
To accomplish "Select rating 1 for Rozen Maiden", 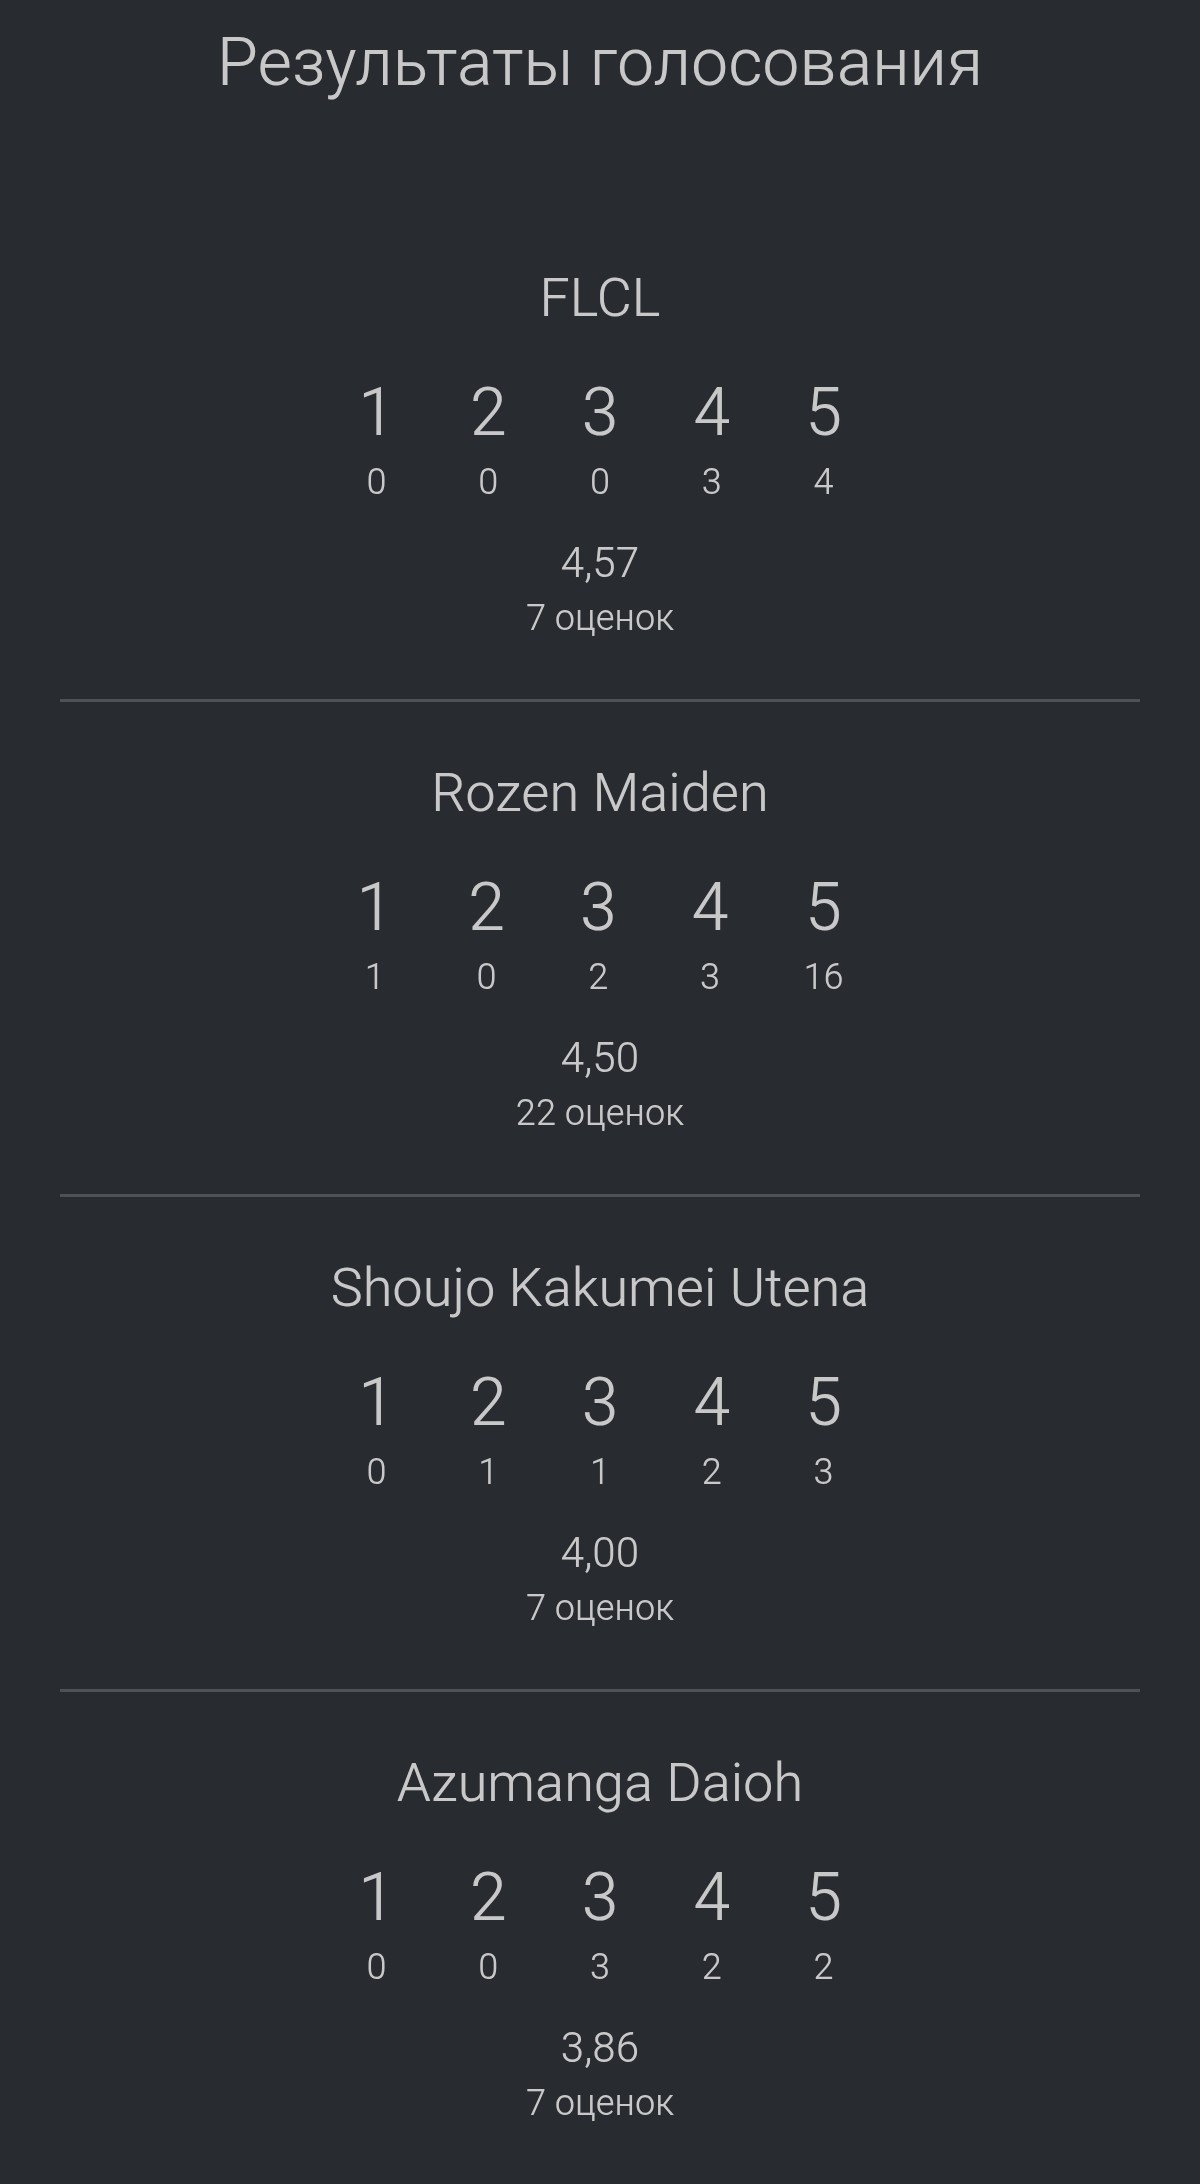I will click(374, 907).
